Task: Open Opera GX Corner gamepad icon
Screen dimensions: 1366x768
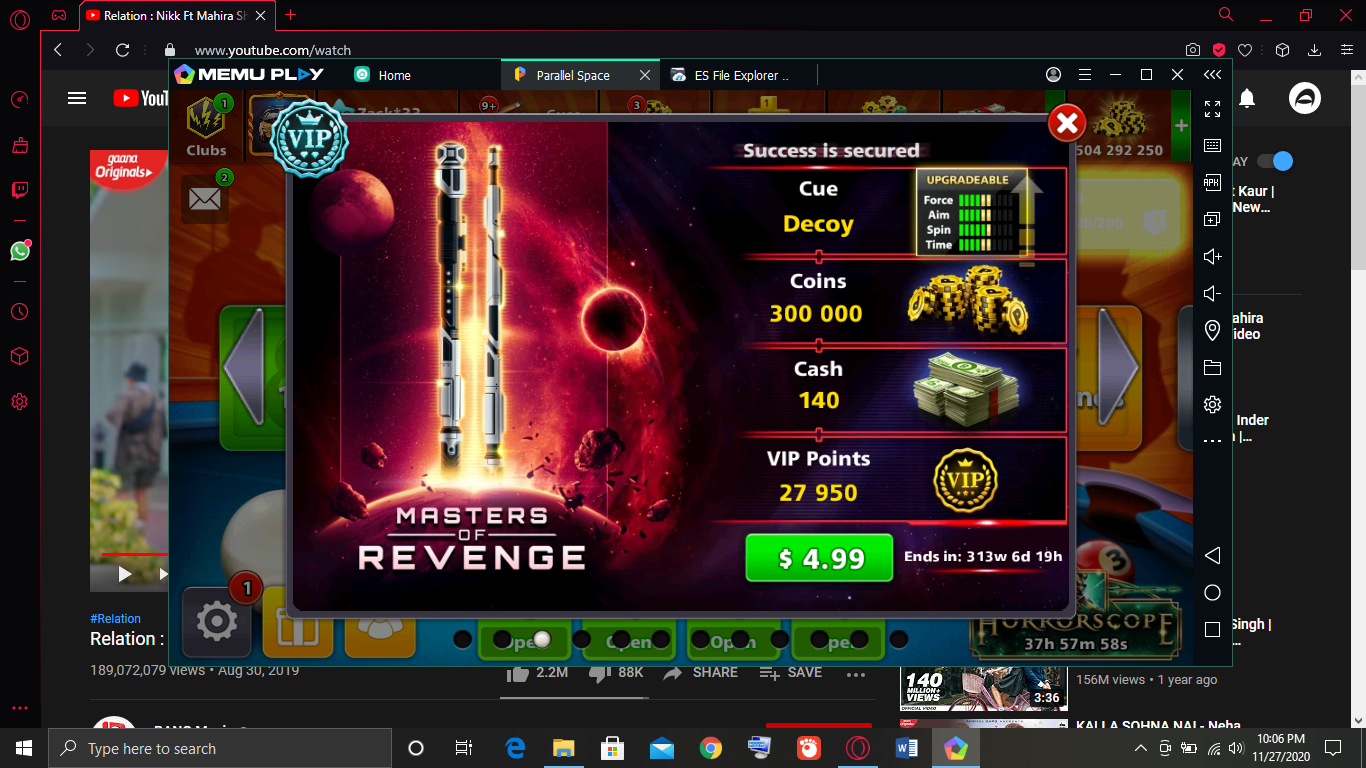Action: [60, 15]
